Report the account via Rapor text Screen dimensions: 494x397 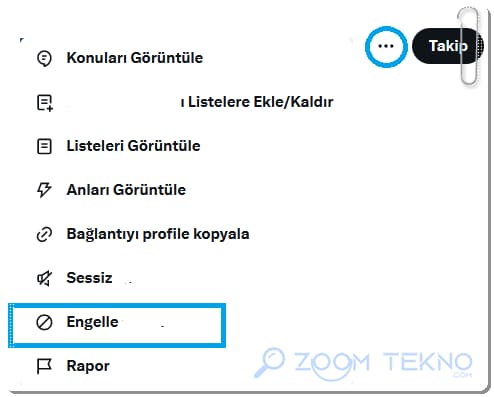click(x=88, y=366)
